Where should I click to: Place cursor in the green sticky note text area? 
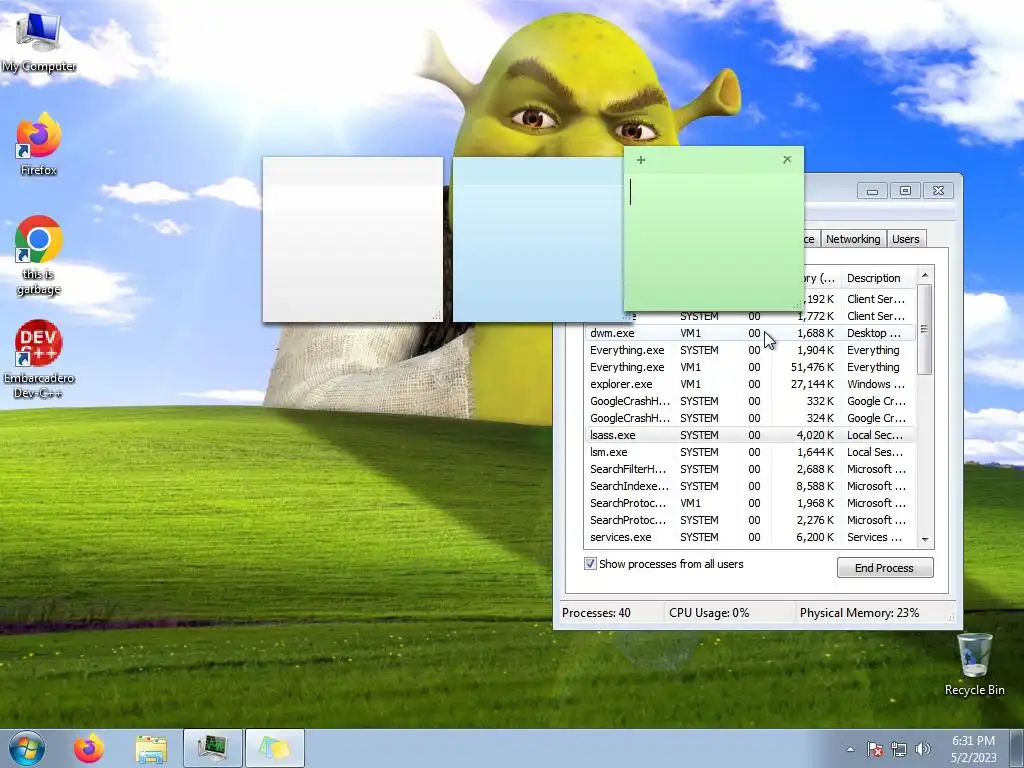[x=714, y=242]
